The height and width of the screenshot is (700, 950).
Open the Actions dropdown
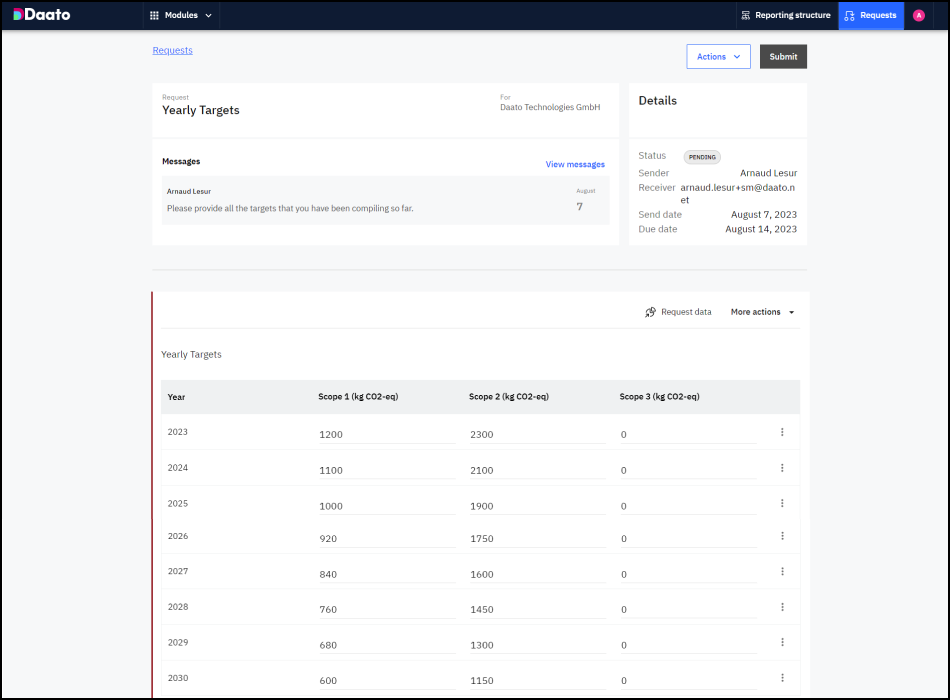[718, 57]
